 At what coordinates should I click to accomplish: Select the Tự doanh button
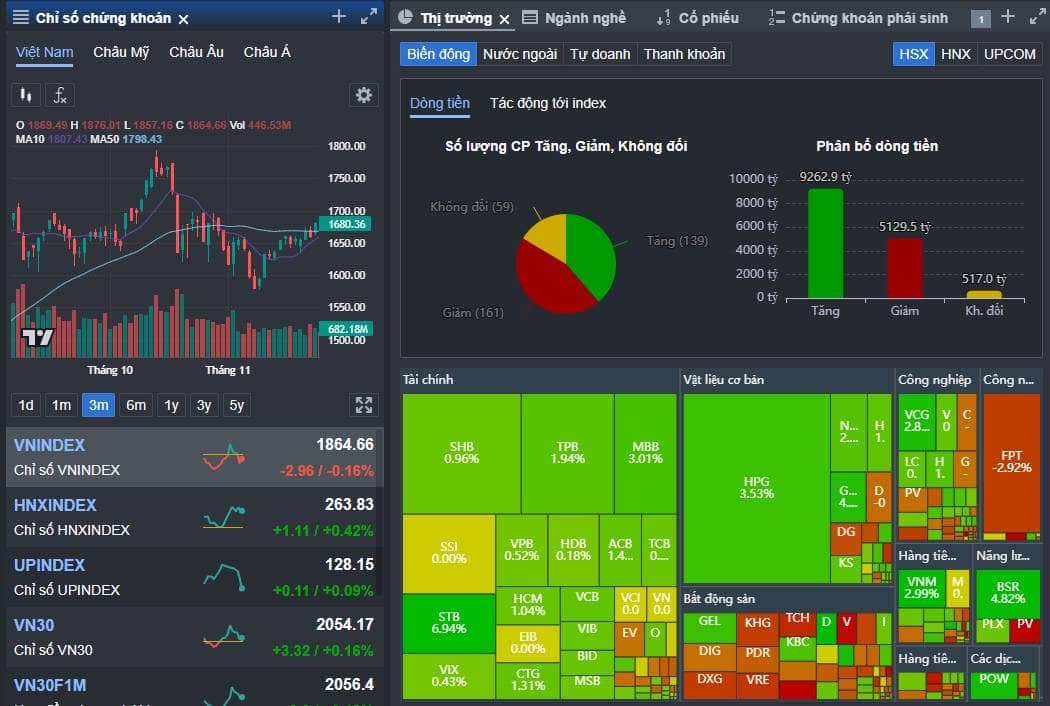(x=600, y=54)
